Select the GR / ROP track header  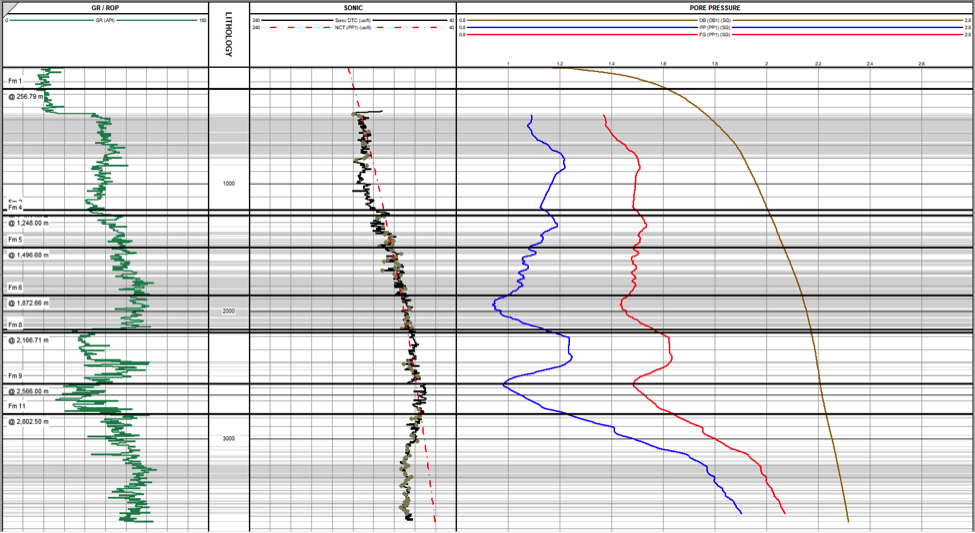click(106, 8)
